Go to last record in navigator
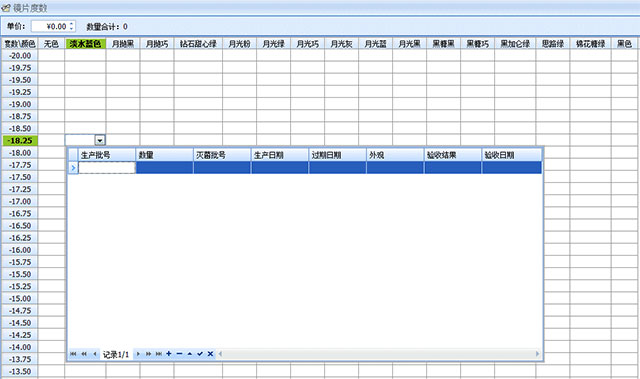 click(159, 354)
